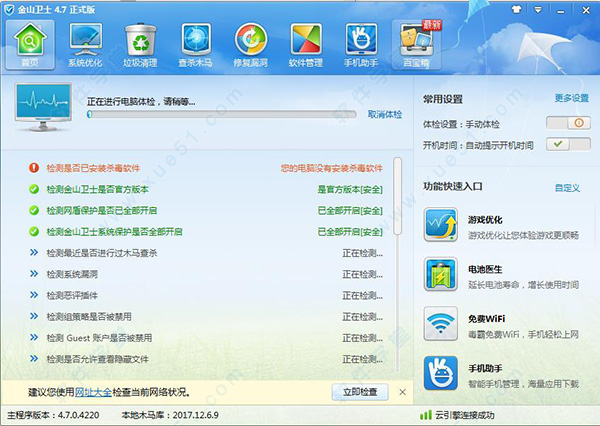Click 您的电脑没有安装杀毒软件 warning text
600x426 pixels.
331,168
